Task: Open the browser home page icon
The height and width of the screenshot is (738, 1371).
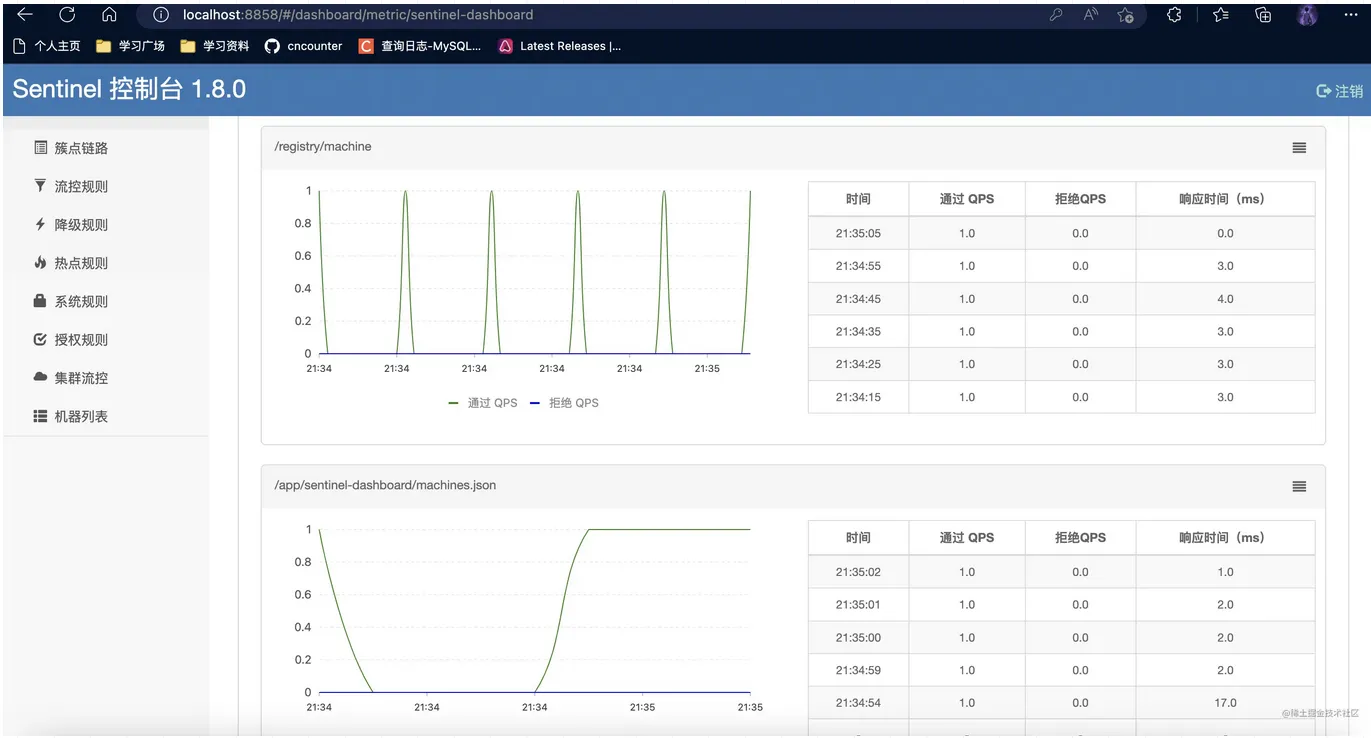Action: [x=110, y=15]
